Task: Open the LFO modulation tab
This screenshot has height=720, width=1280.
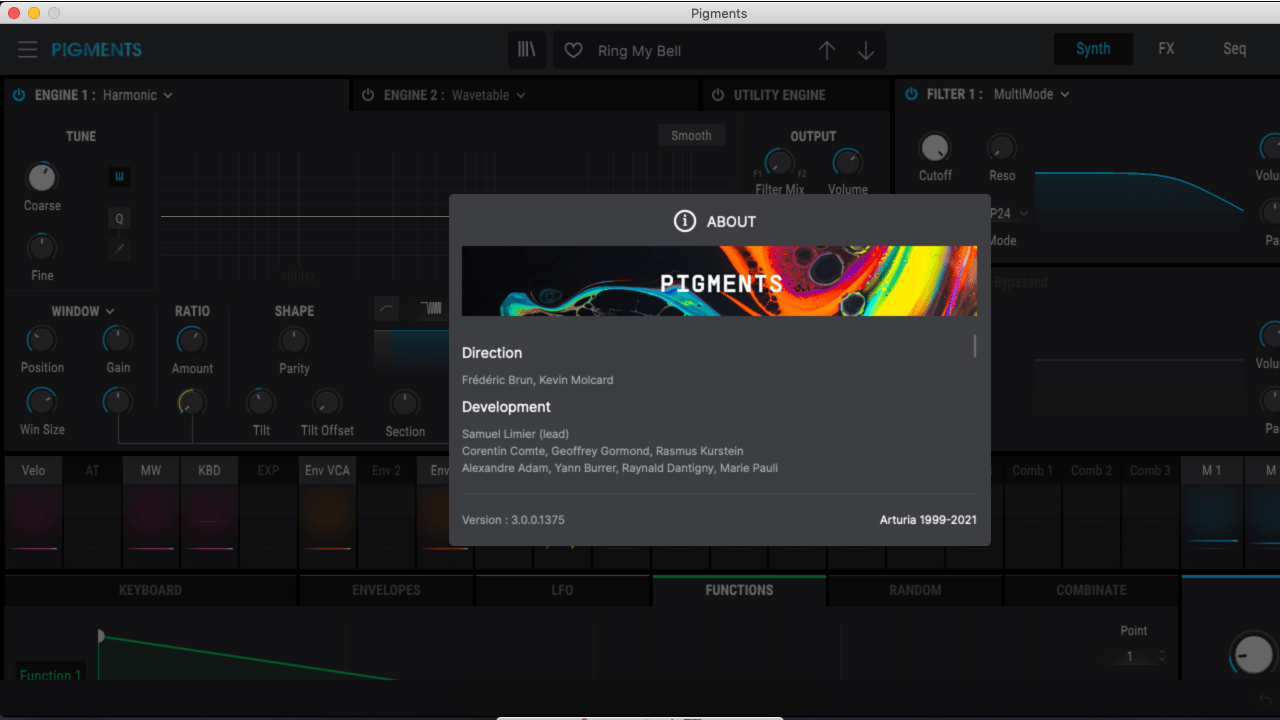Action: [562, 590]
